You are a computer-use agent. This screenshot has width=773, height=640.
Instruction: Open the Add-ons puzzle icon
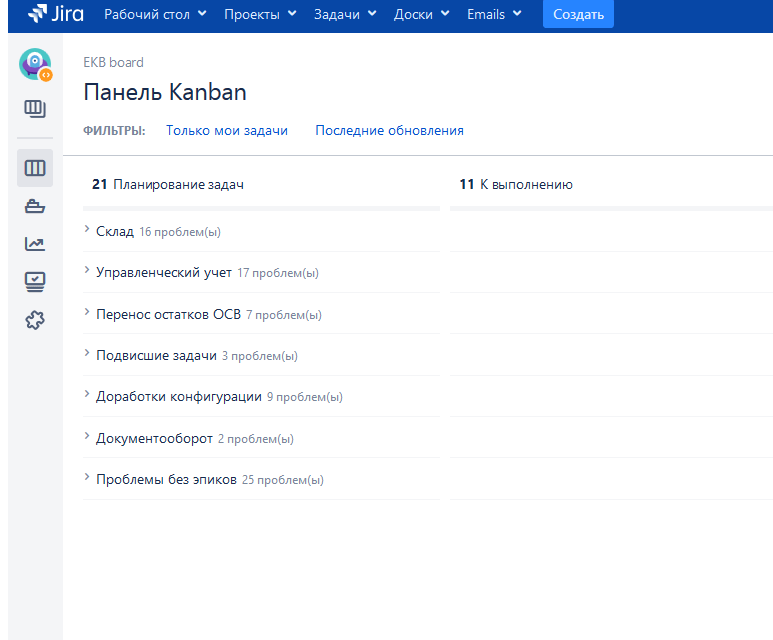pos(35,320)
